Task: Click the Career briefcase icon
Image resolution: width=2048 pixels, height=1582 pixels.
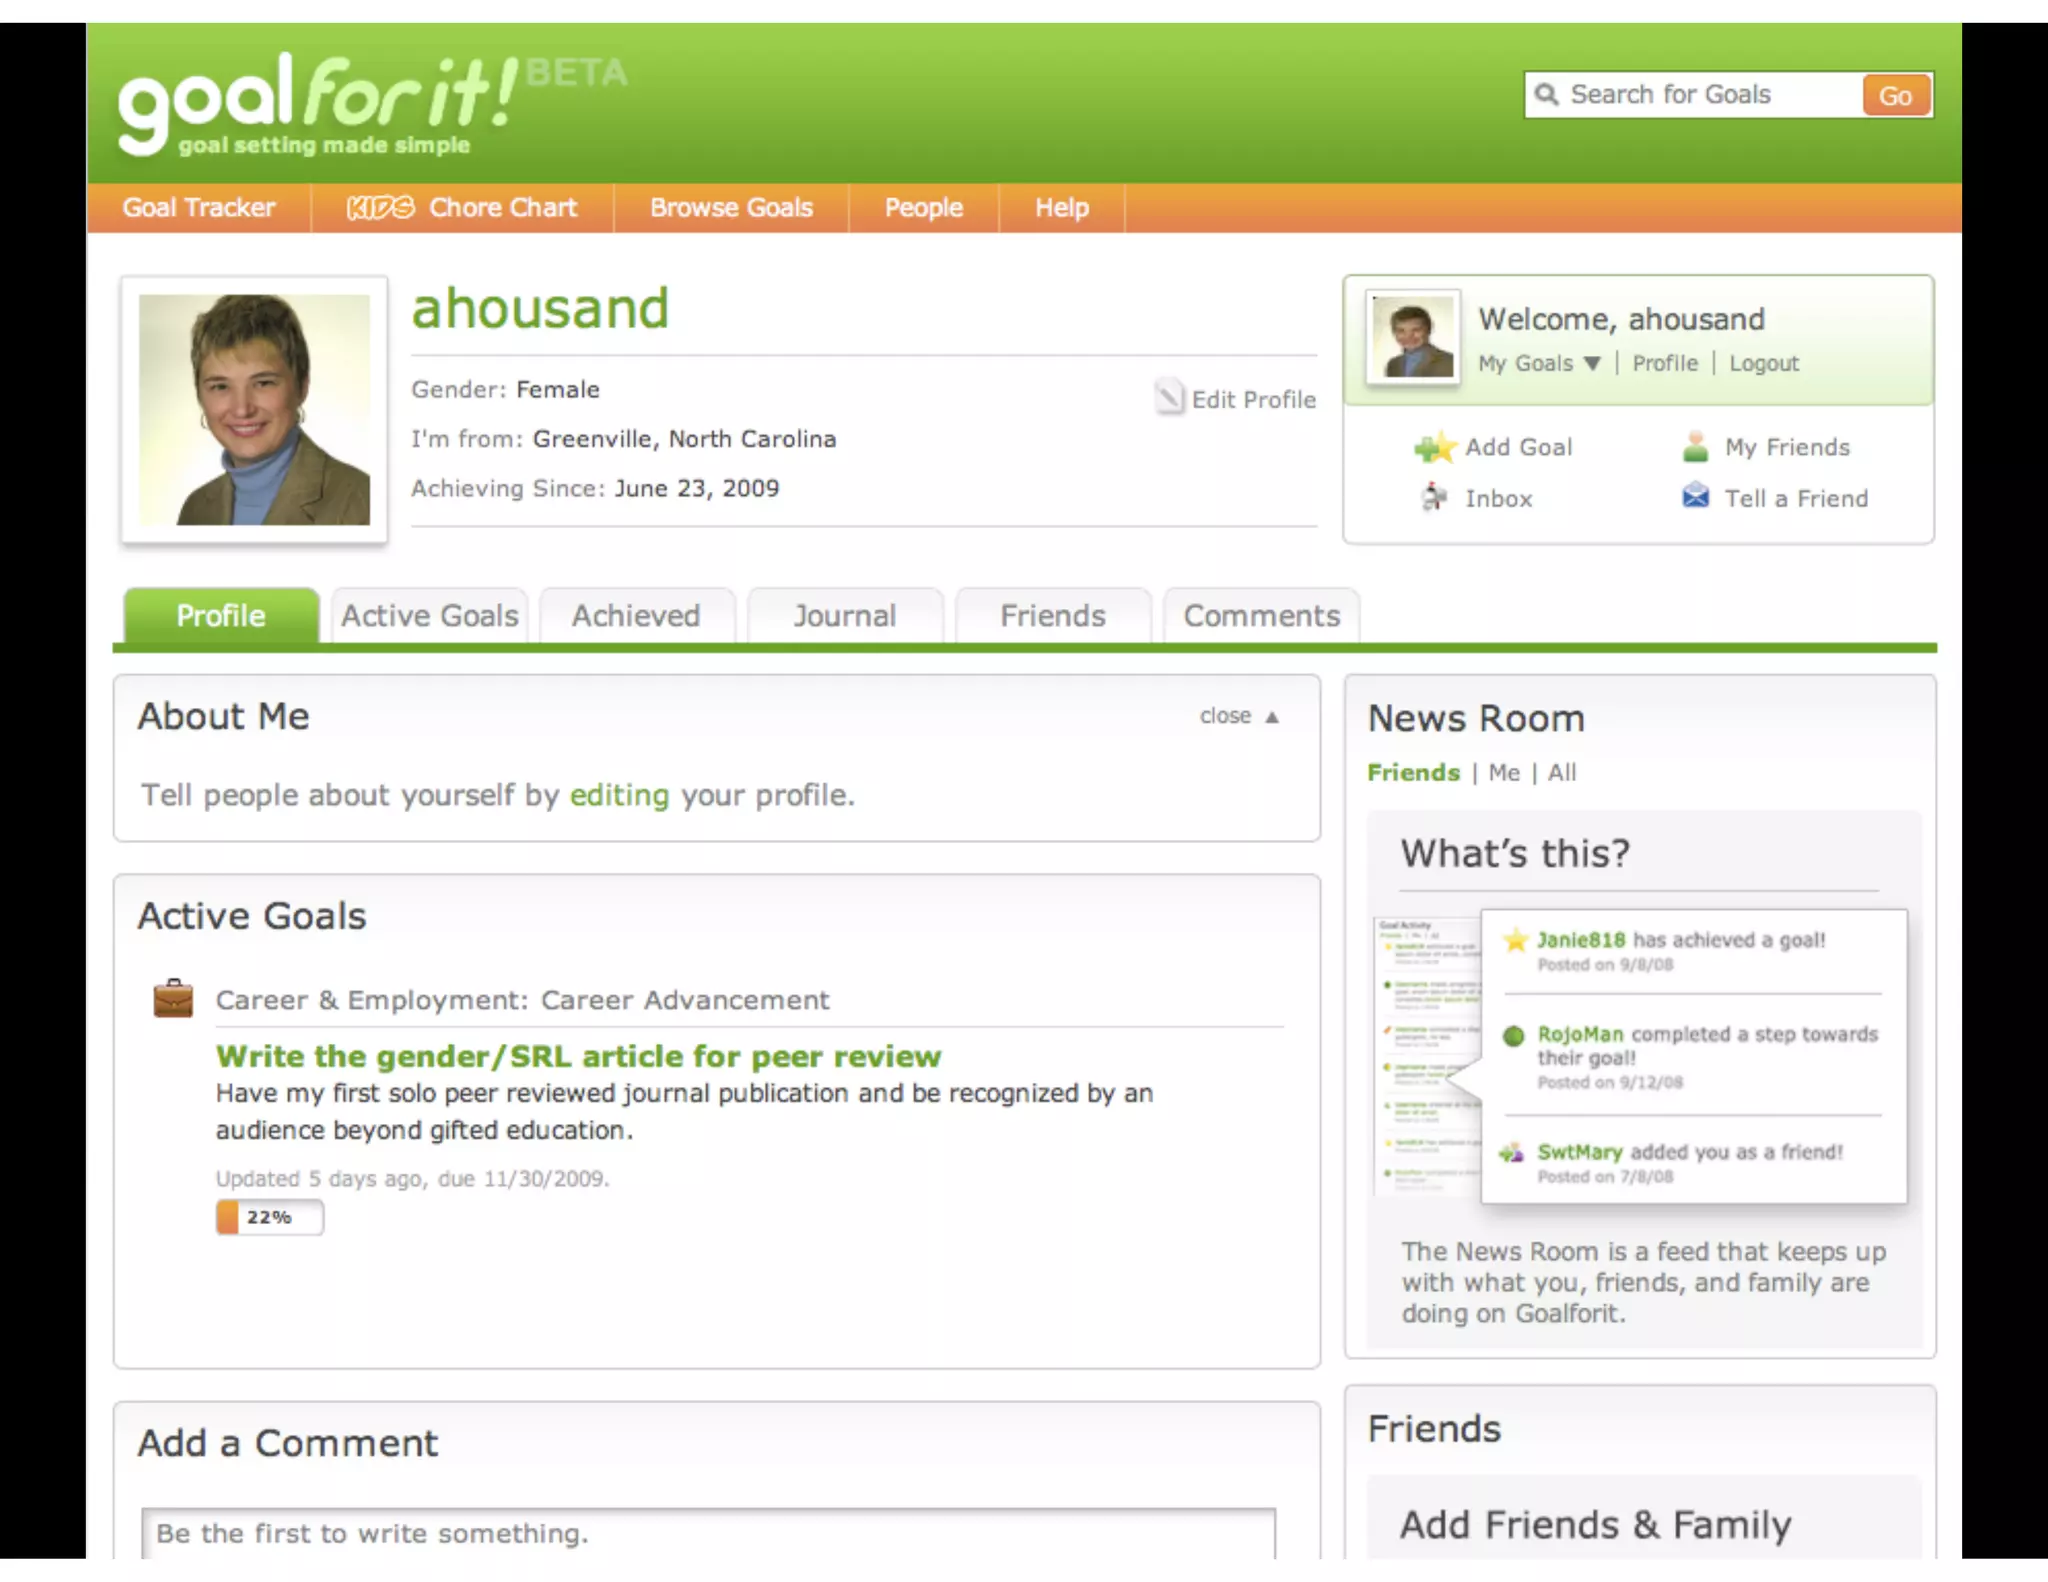Action: 173,998
